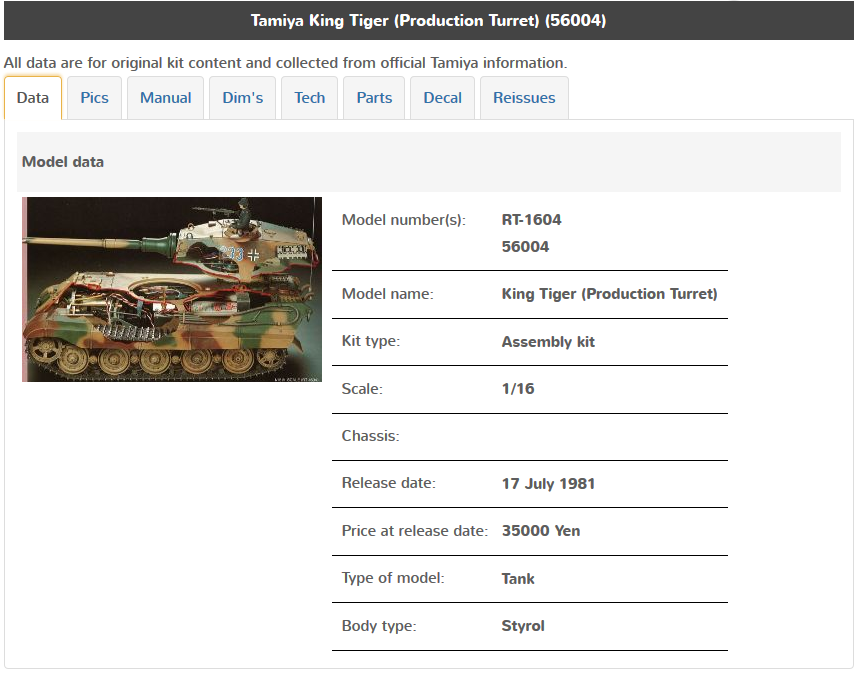This screenshot has height=690, width=866.
Task: Click the Release date: label
Action: click(x=389, y=483)
